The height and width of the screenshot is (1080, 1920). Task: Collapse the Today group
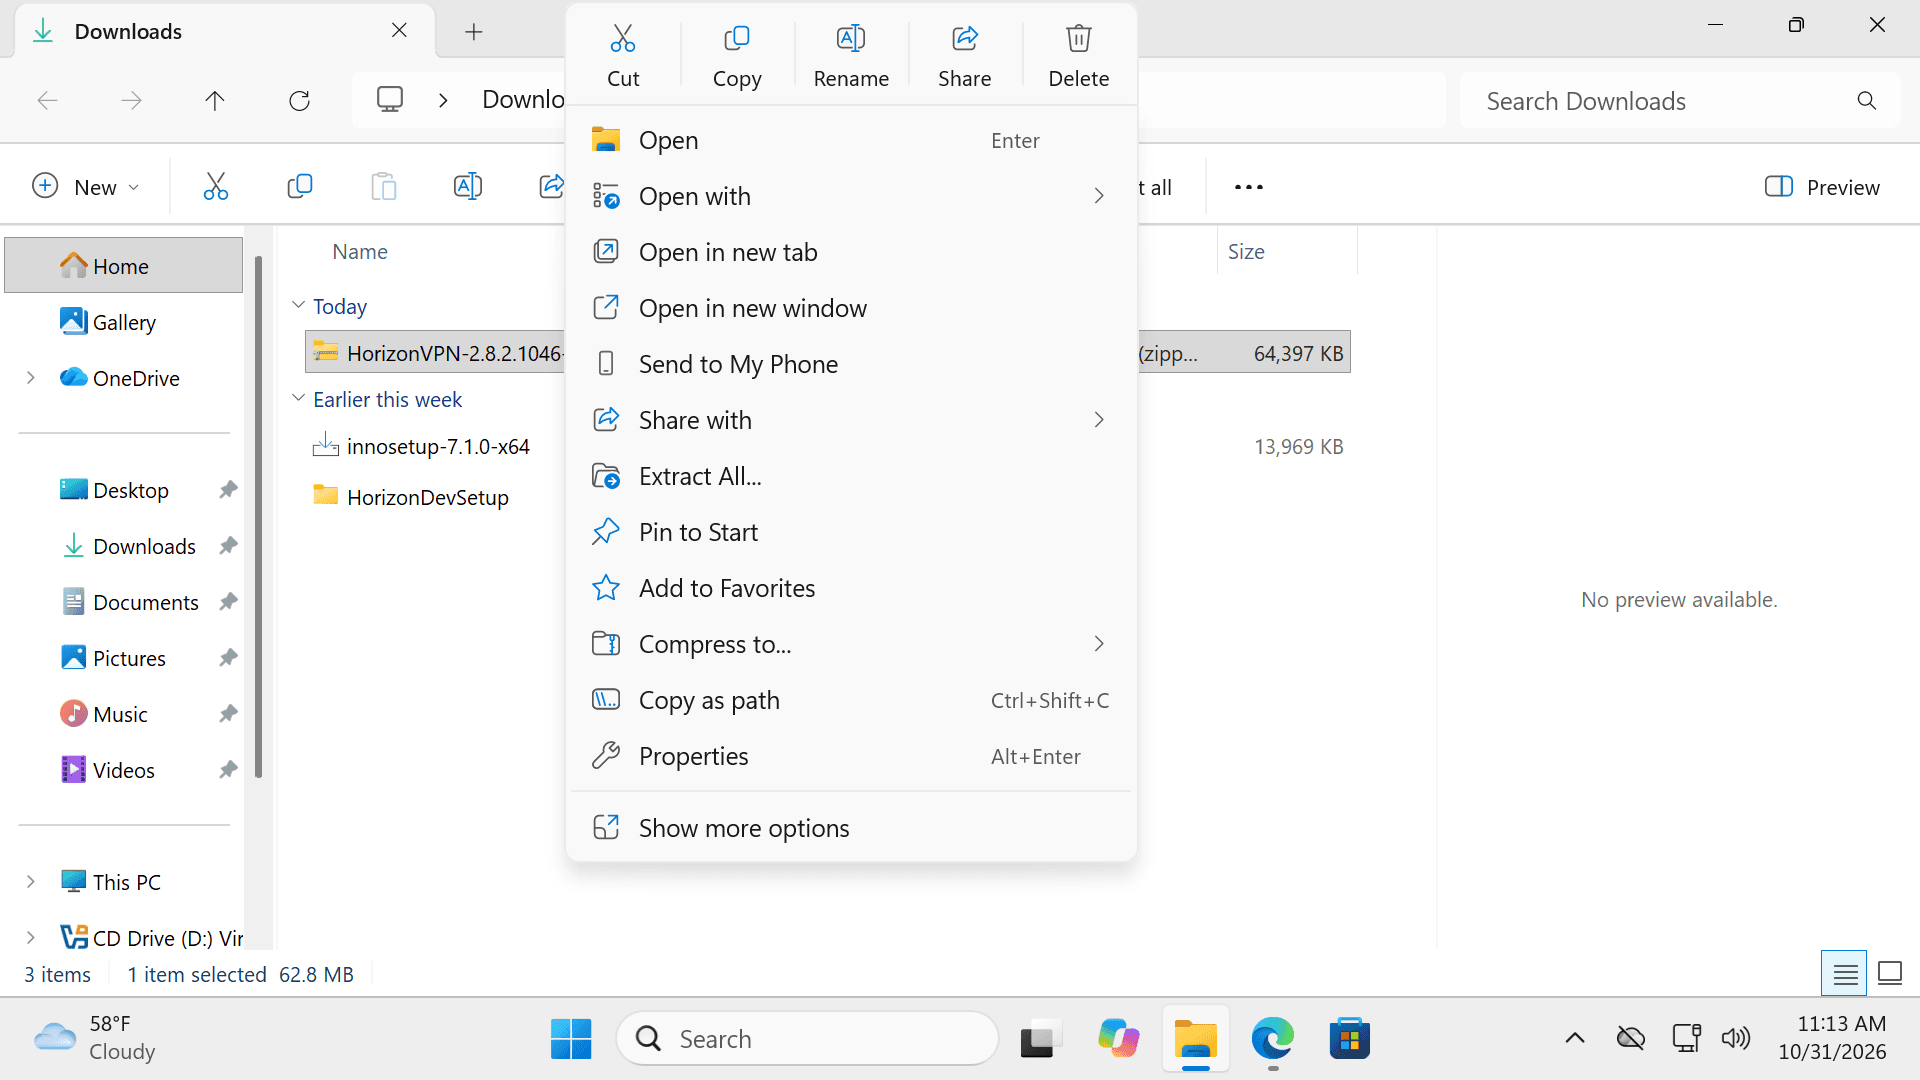click(298, 305)
